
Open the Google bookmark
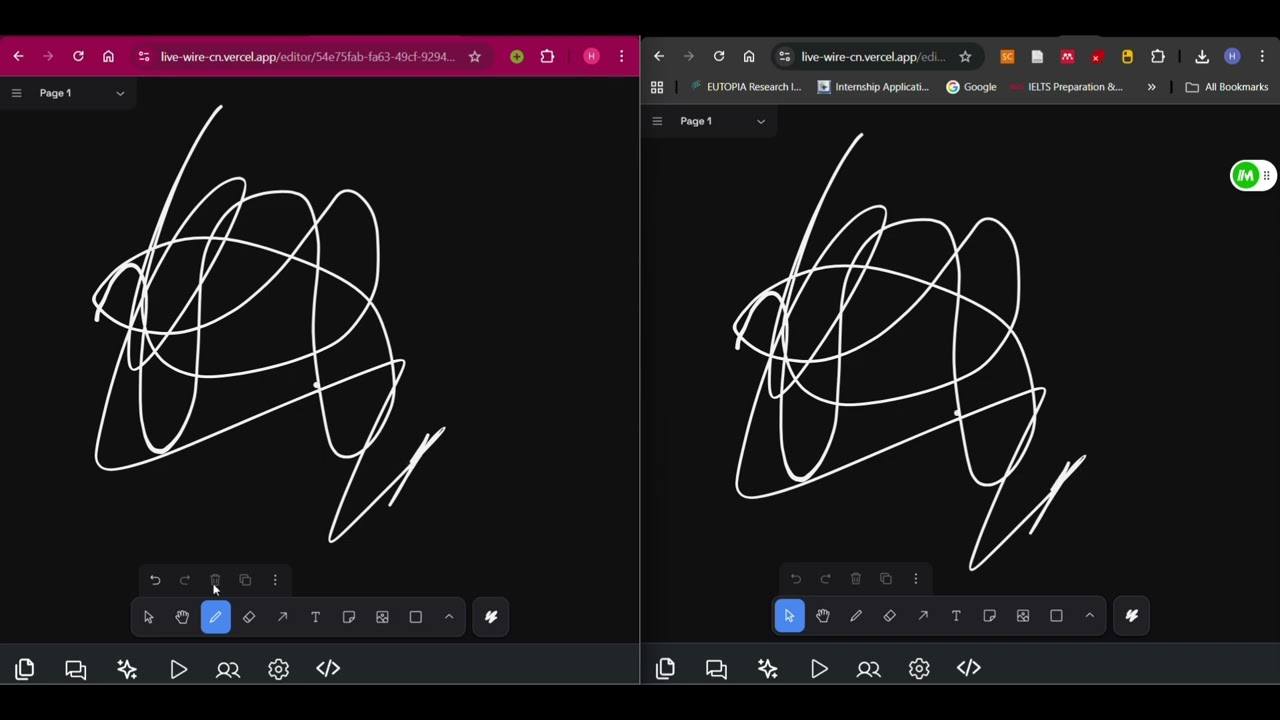(971, 87)
